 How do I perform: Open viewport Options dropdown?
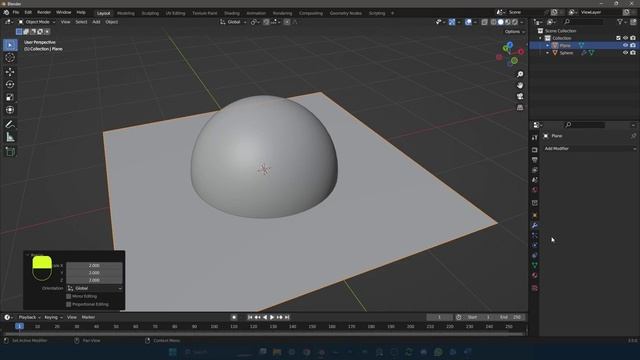pos(515,32)
